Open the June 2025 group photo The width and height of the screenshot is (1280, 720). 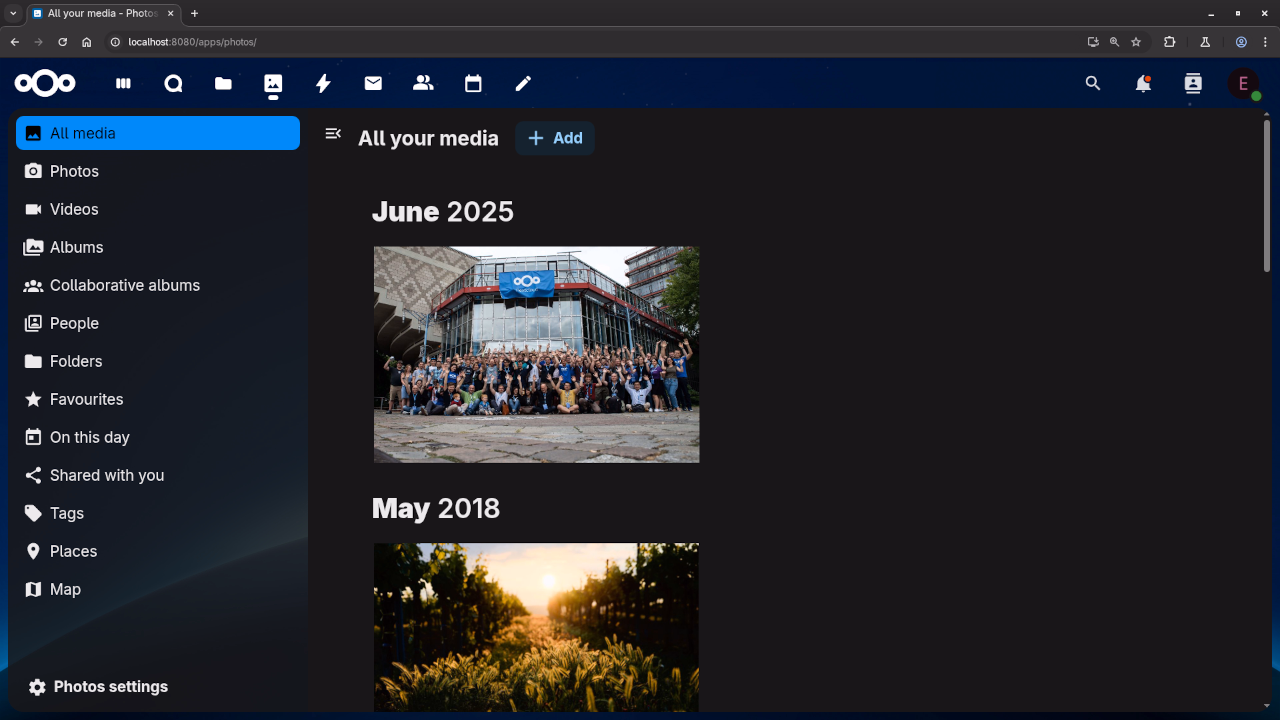click(536, 354)
